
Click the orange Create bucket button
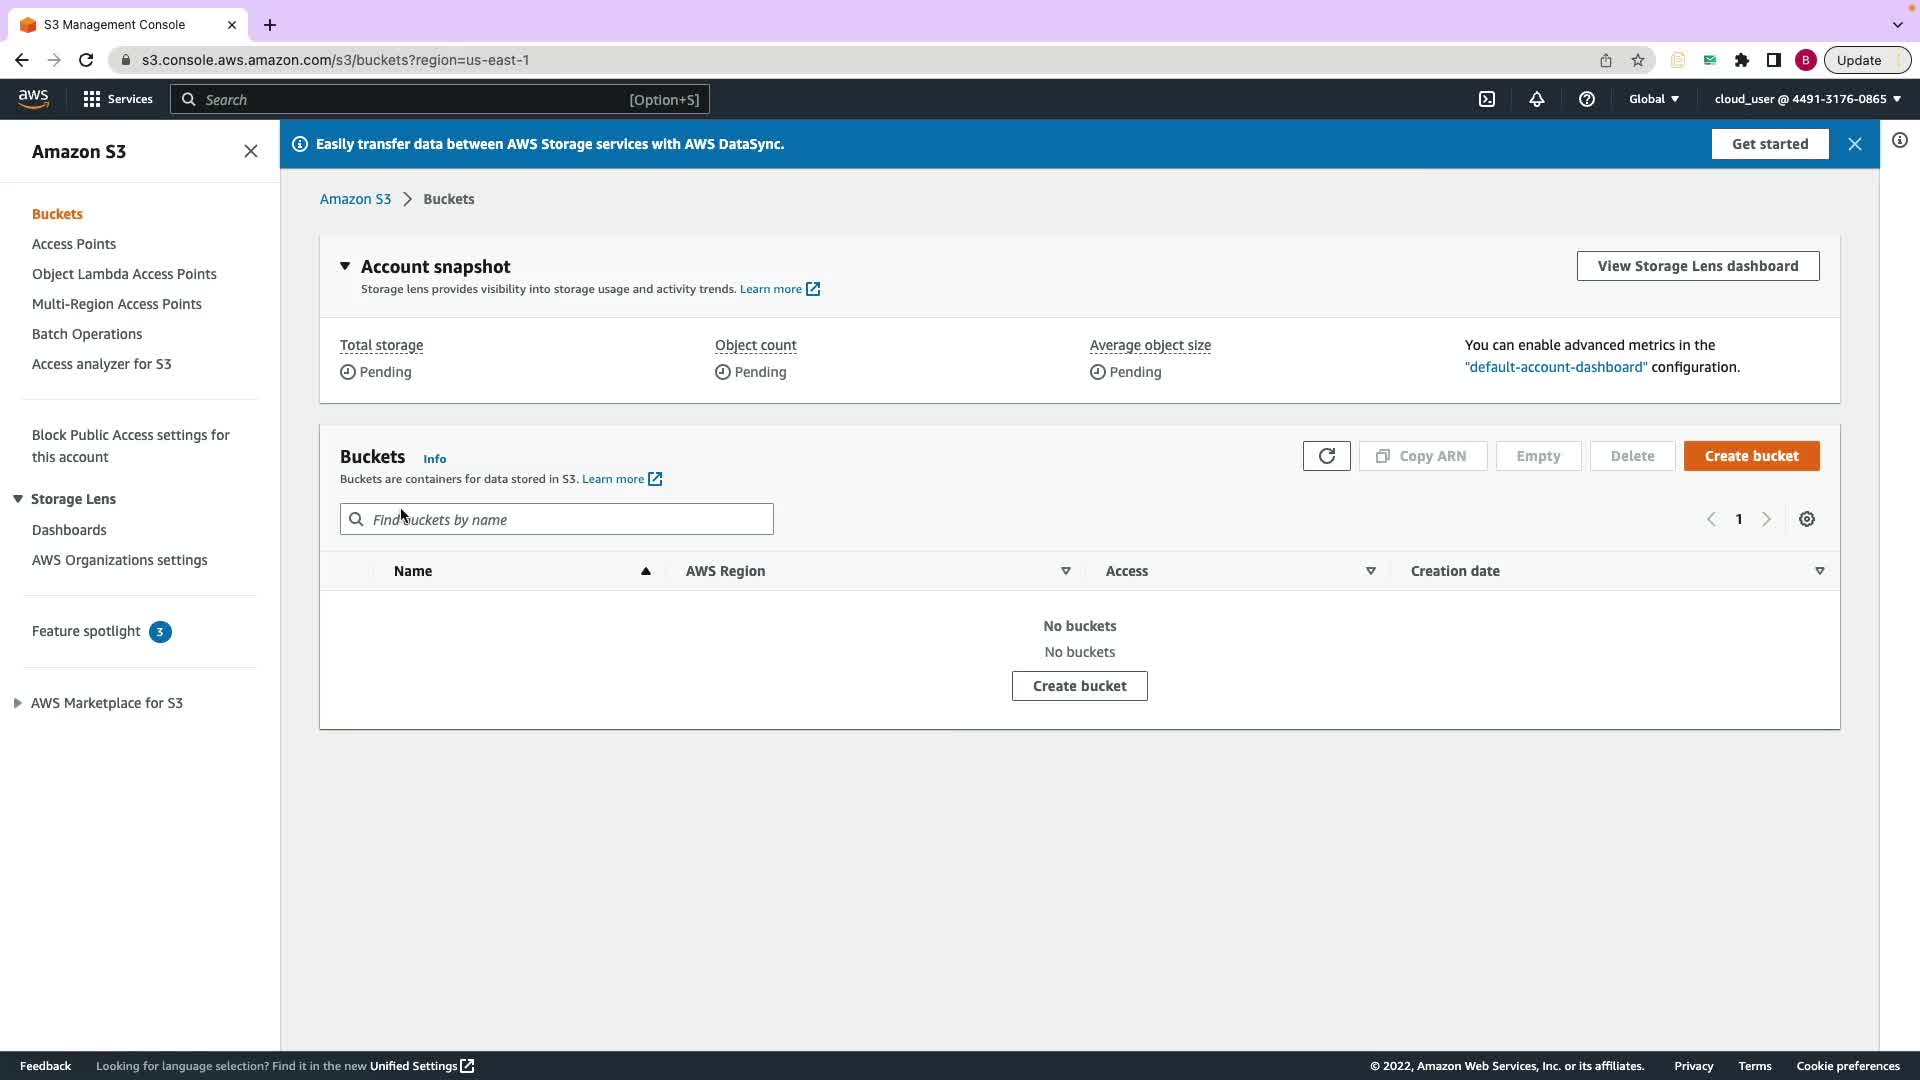pos(1751,456)
